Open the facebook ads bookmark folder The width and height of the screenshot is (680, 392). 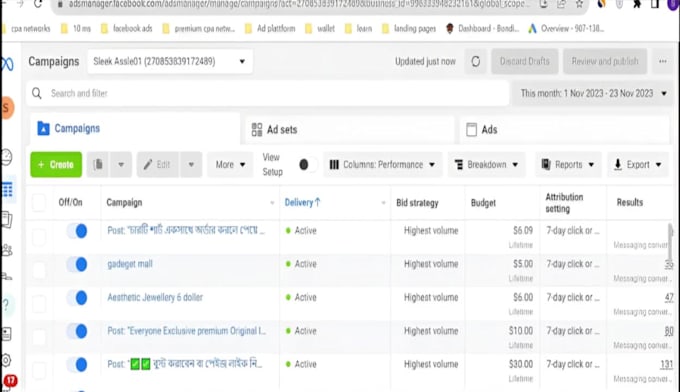127,29
